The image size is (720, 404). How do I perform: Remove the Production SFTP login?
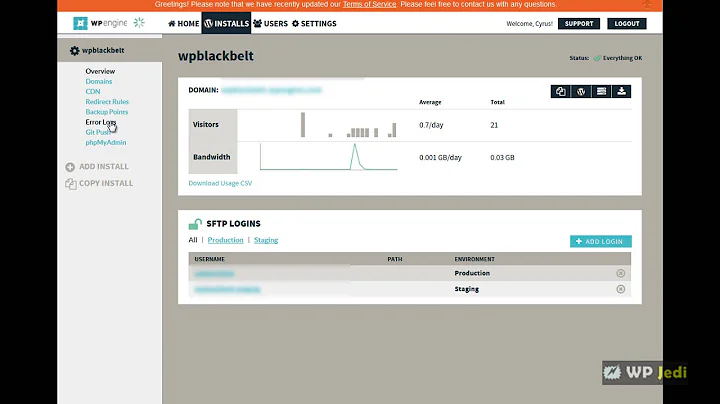[x=620, y=273]
